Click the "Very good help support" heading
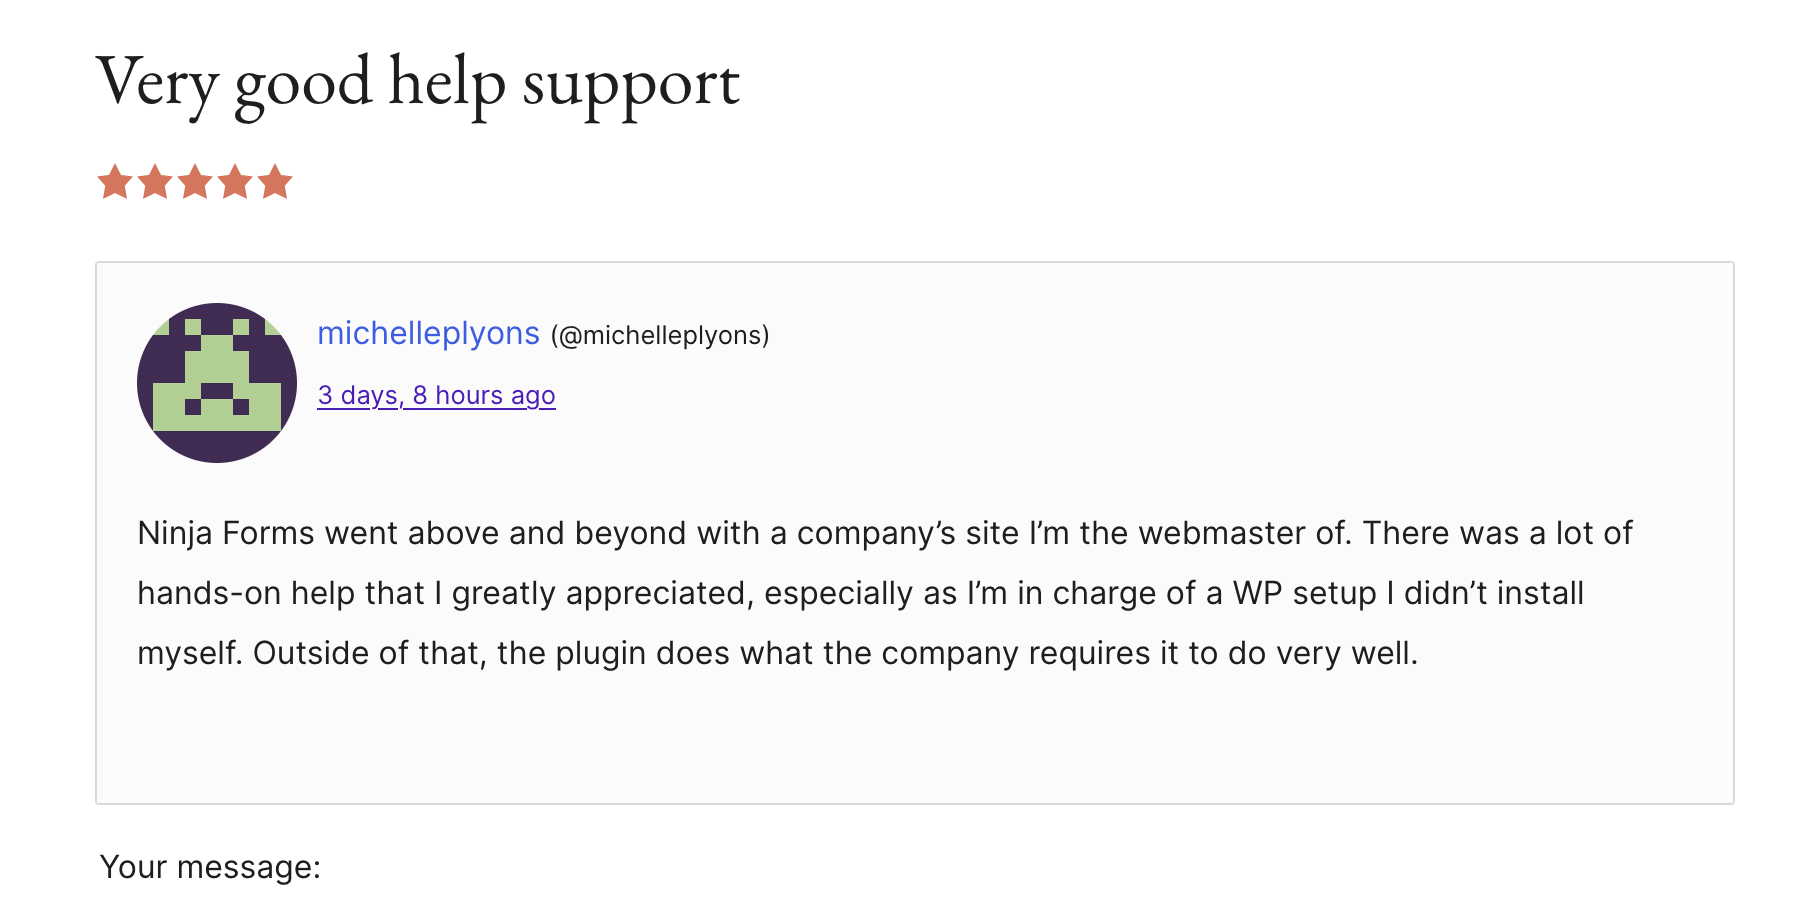The height and width of the screenshot is (900, 1818). point(418,83)
